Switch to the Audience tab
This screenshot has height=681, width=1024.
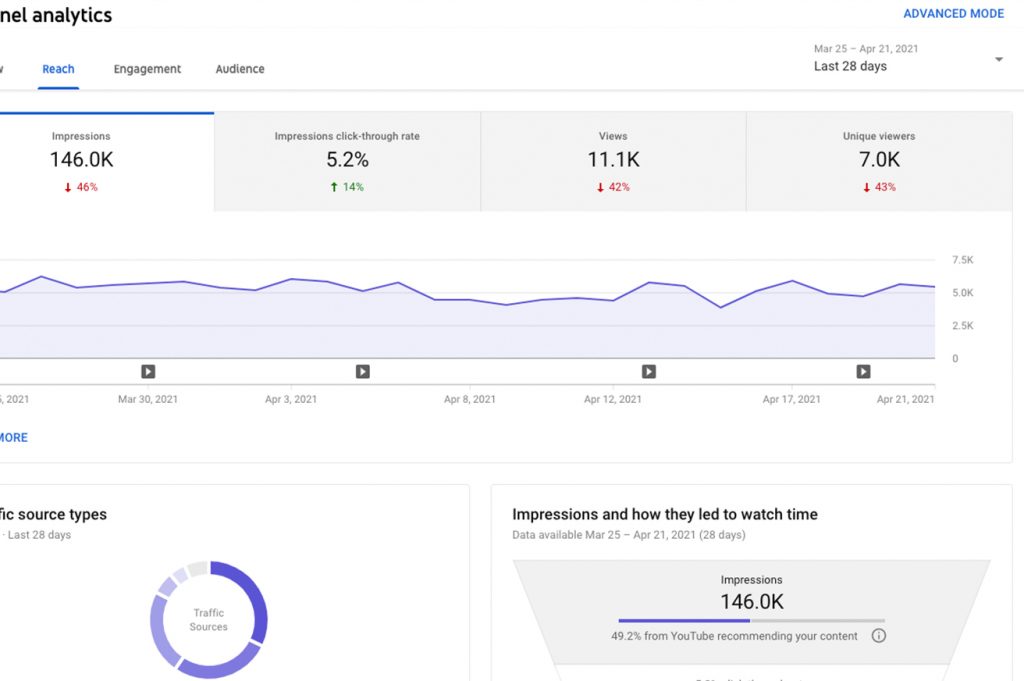point(240,69)
